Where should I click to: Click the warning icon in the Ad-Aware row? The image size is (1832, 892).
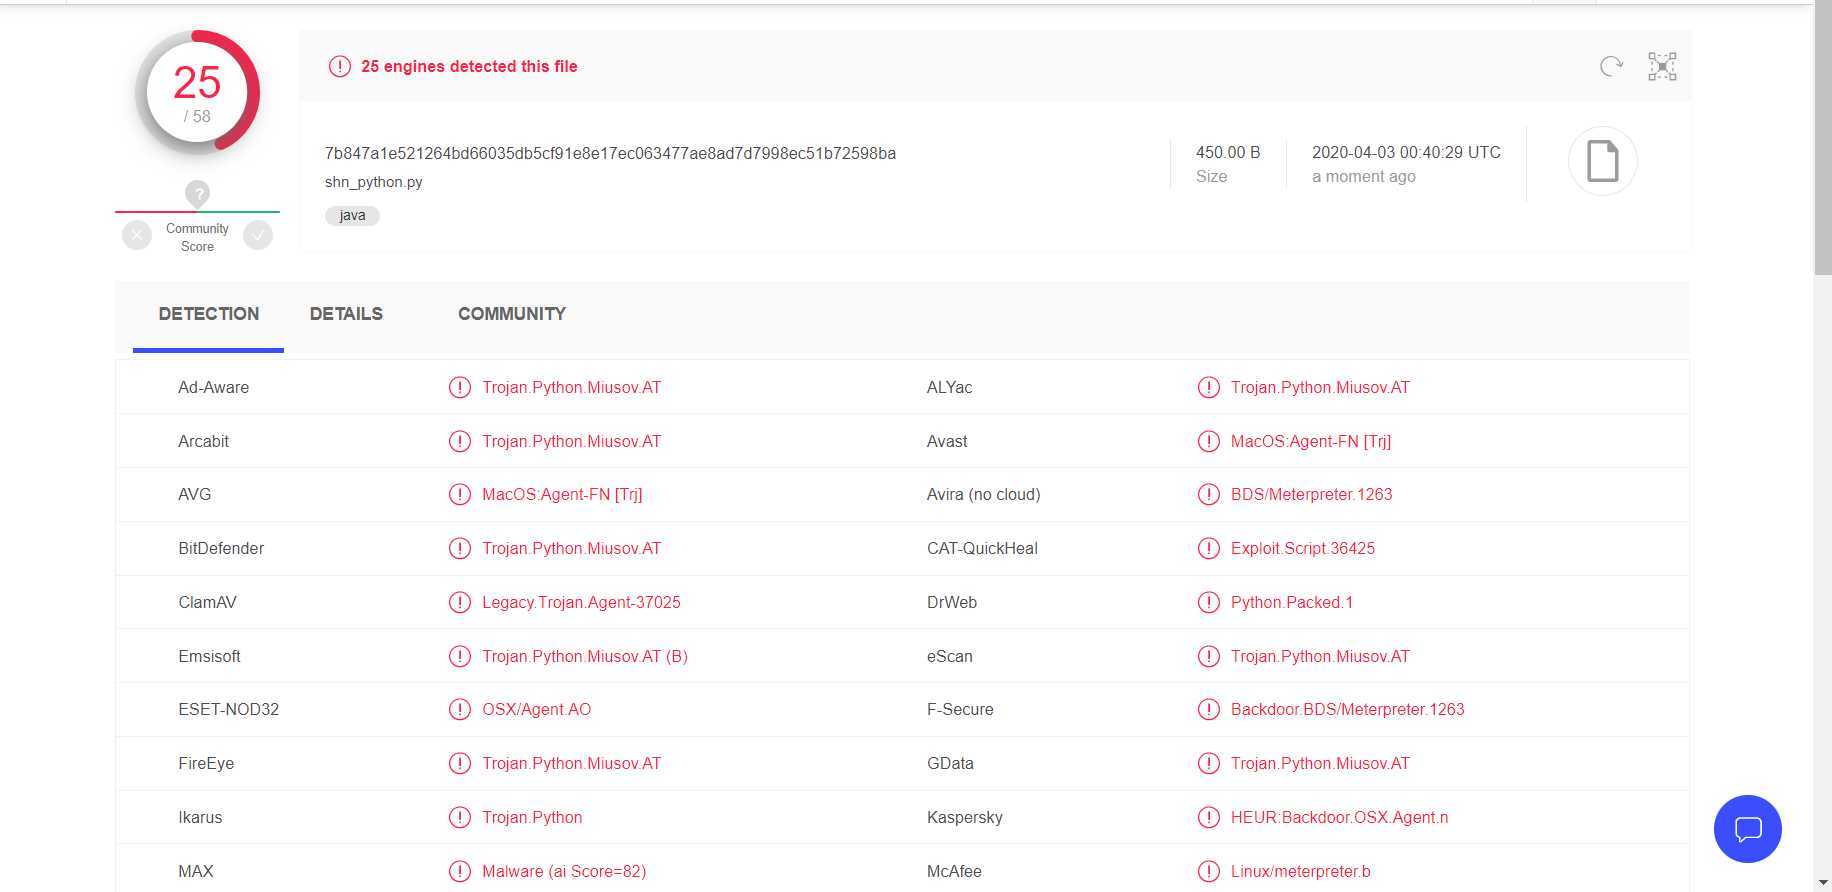pyautogui.click(x=459, y=387)
